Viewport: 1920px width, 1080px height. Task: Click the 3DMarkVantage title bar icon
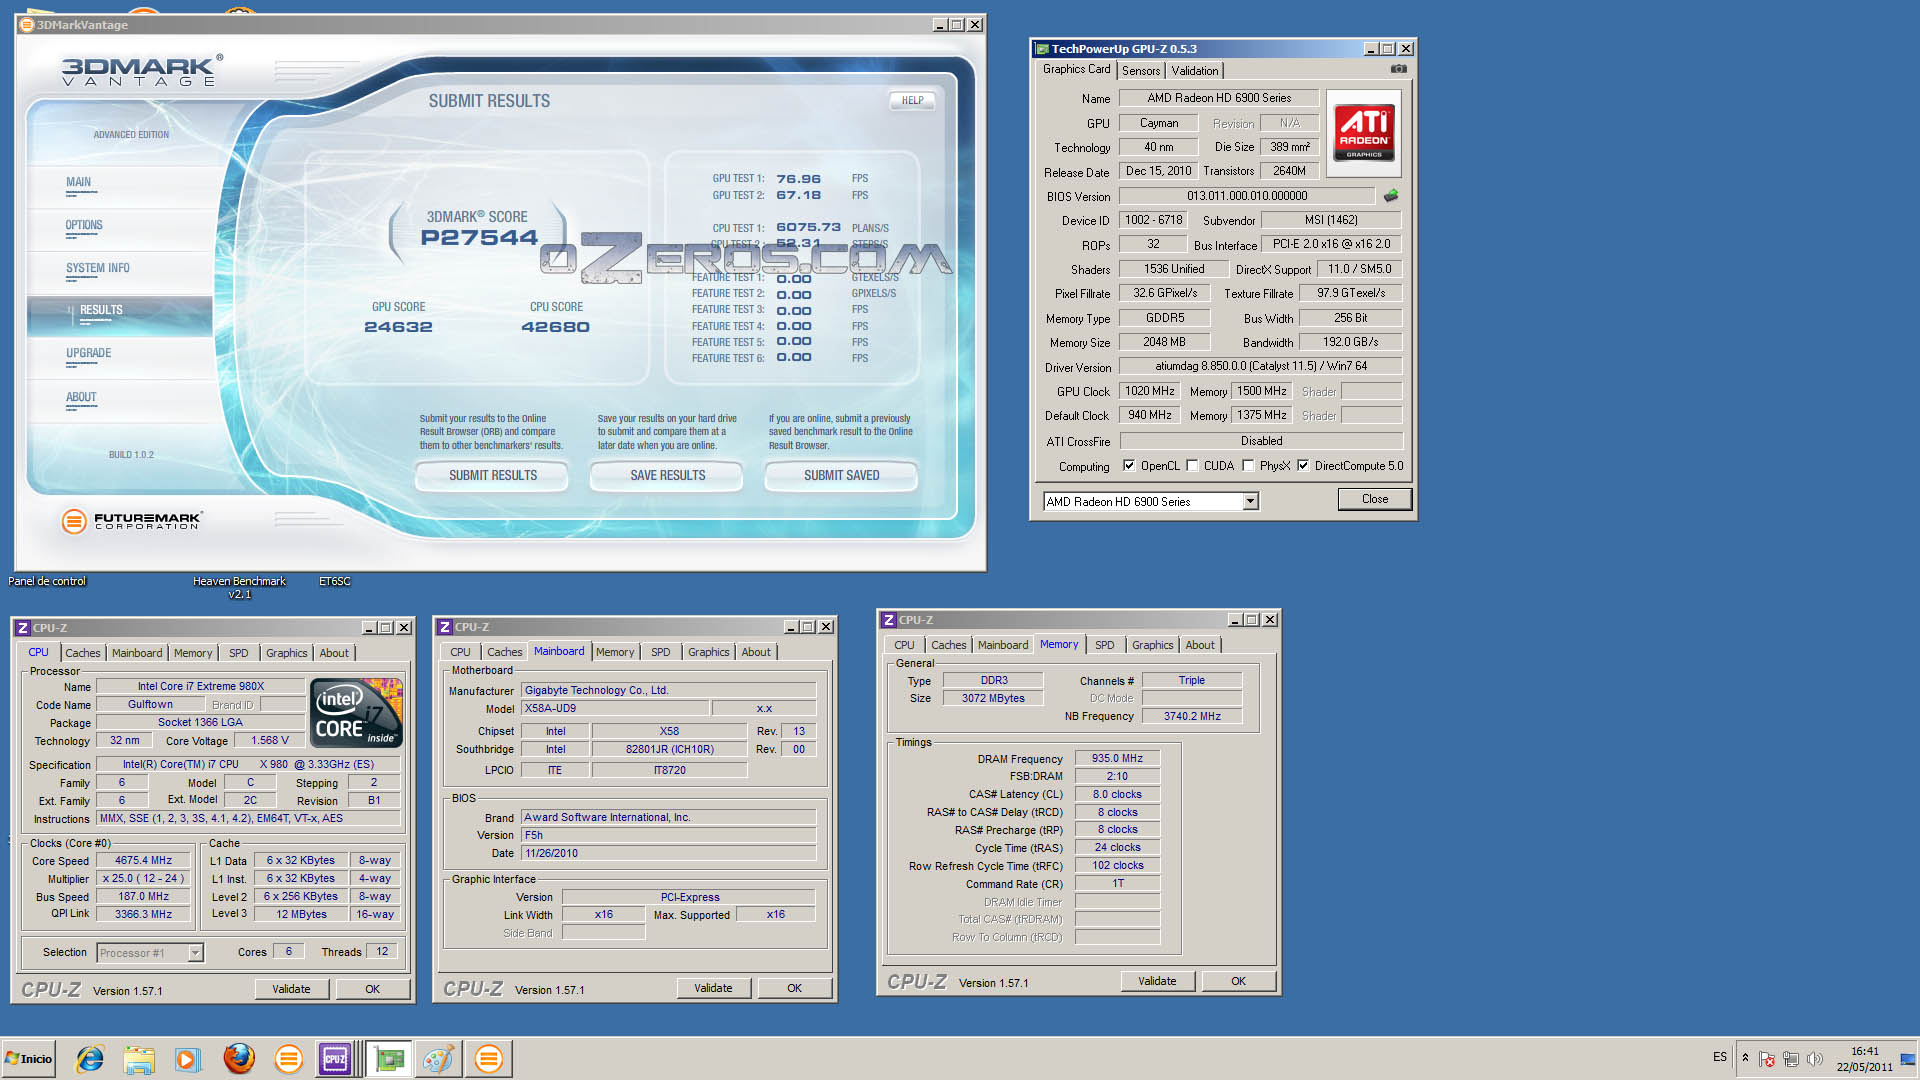pos(27,25)
